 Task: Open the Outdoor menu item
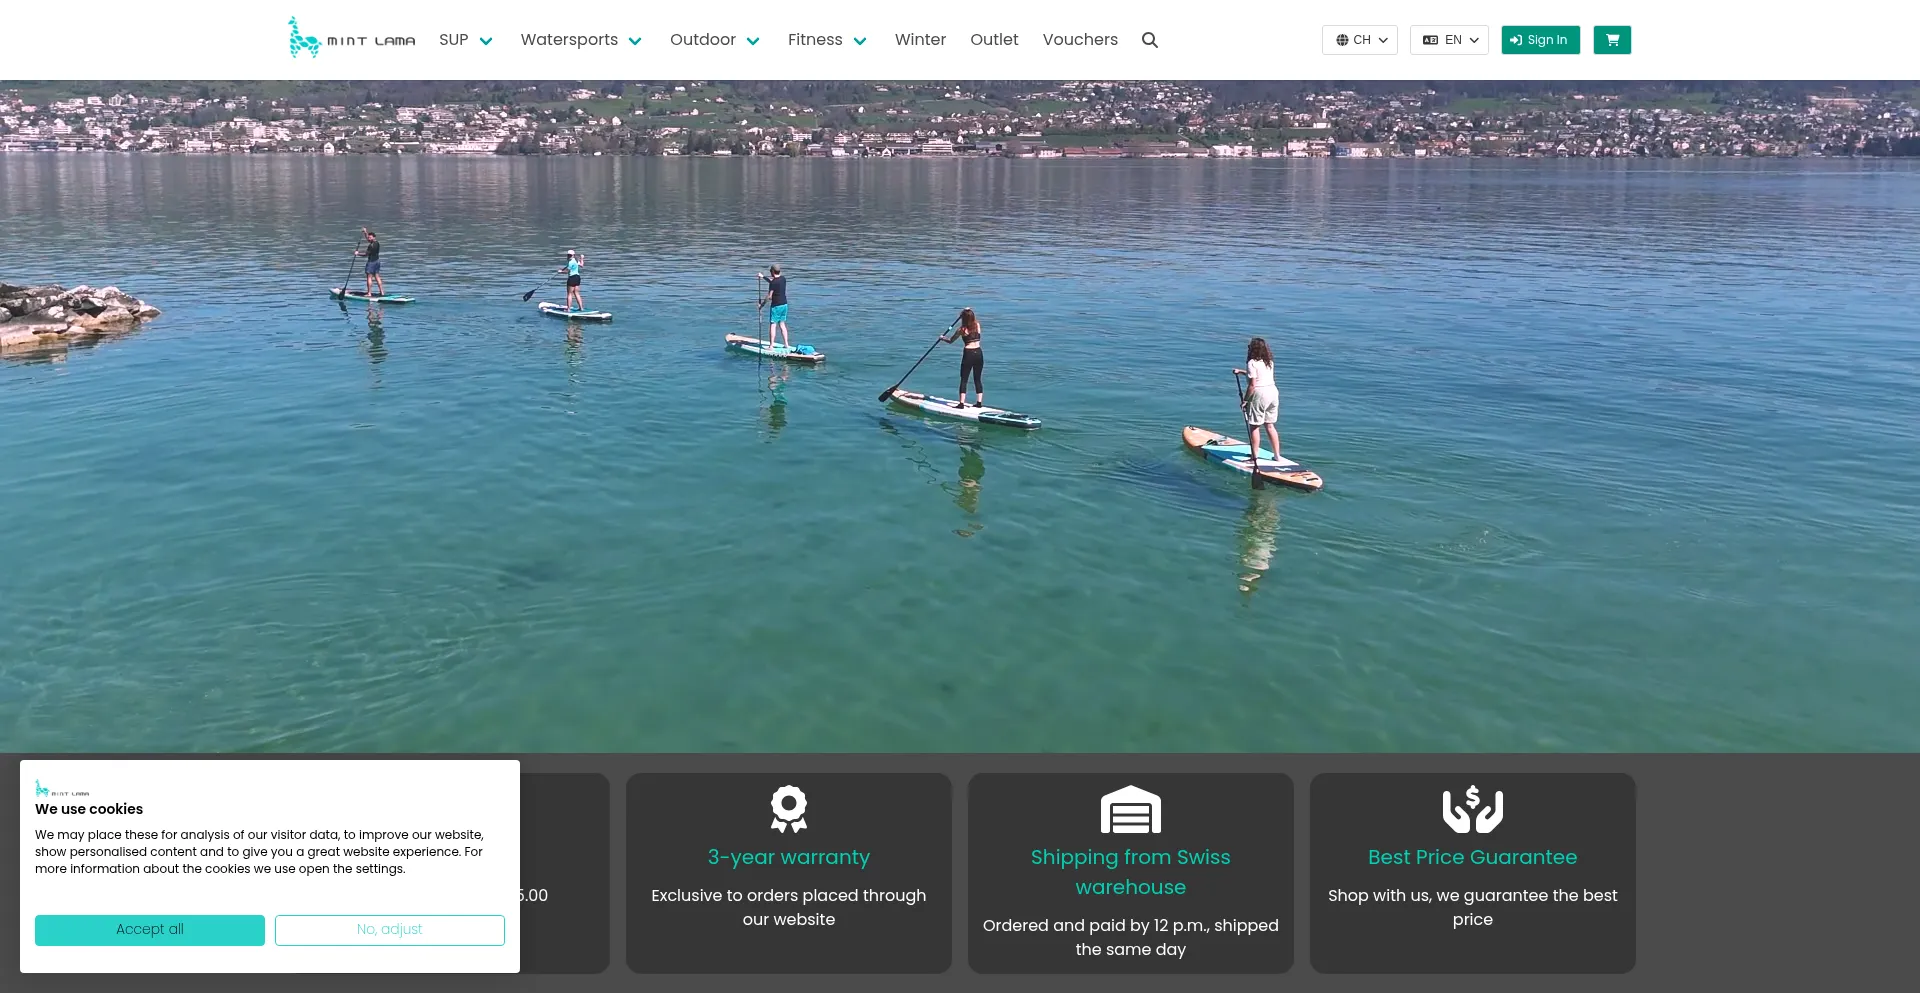point(703,40)
